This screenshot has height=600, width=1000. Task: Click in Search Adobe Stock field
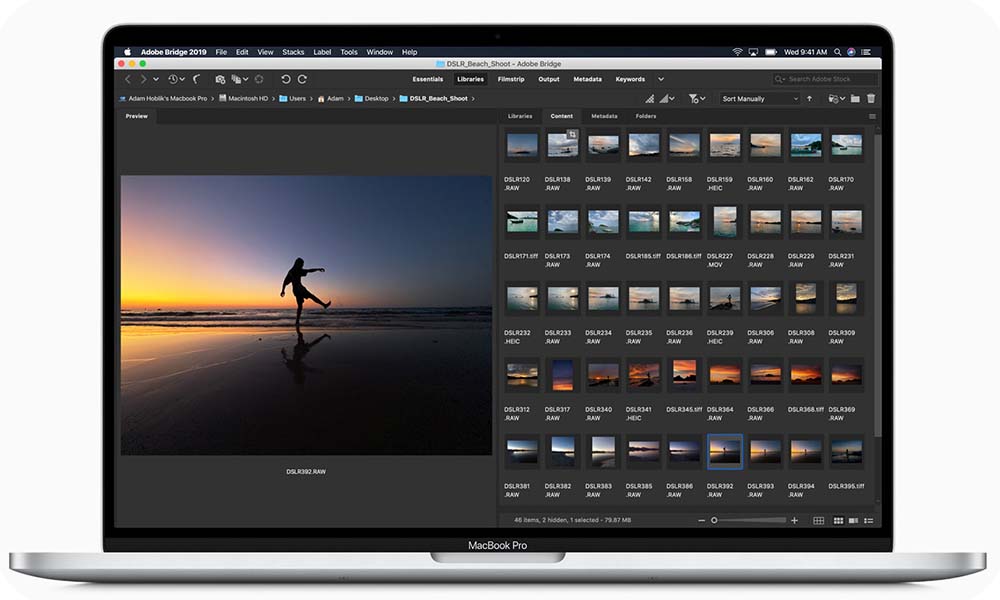click(x=825, y=79)
